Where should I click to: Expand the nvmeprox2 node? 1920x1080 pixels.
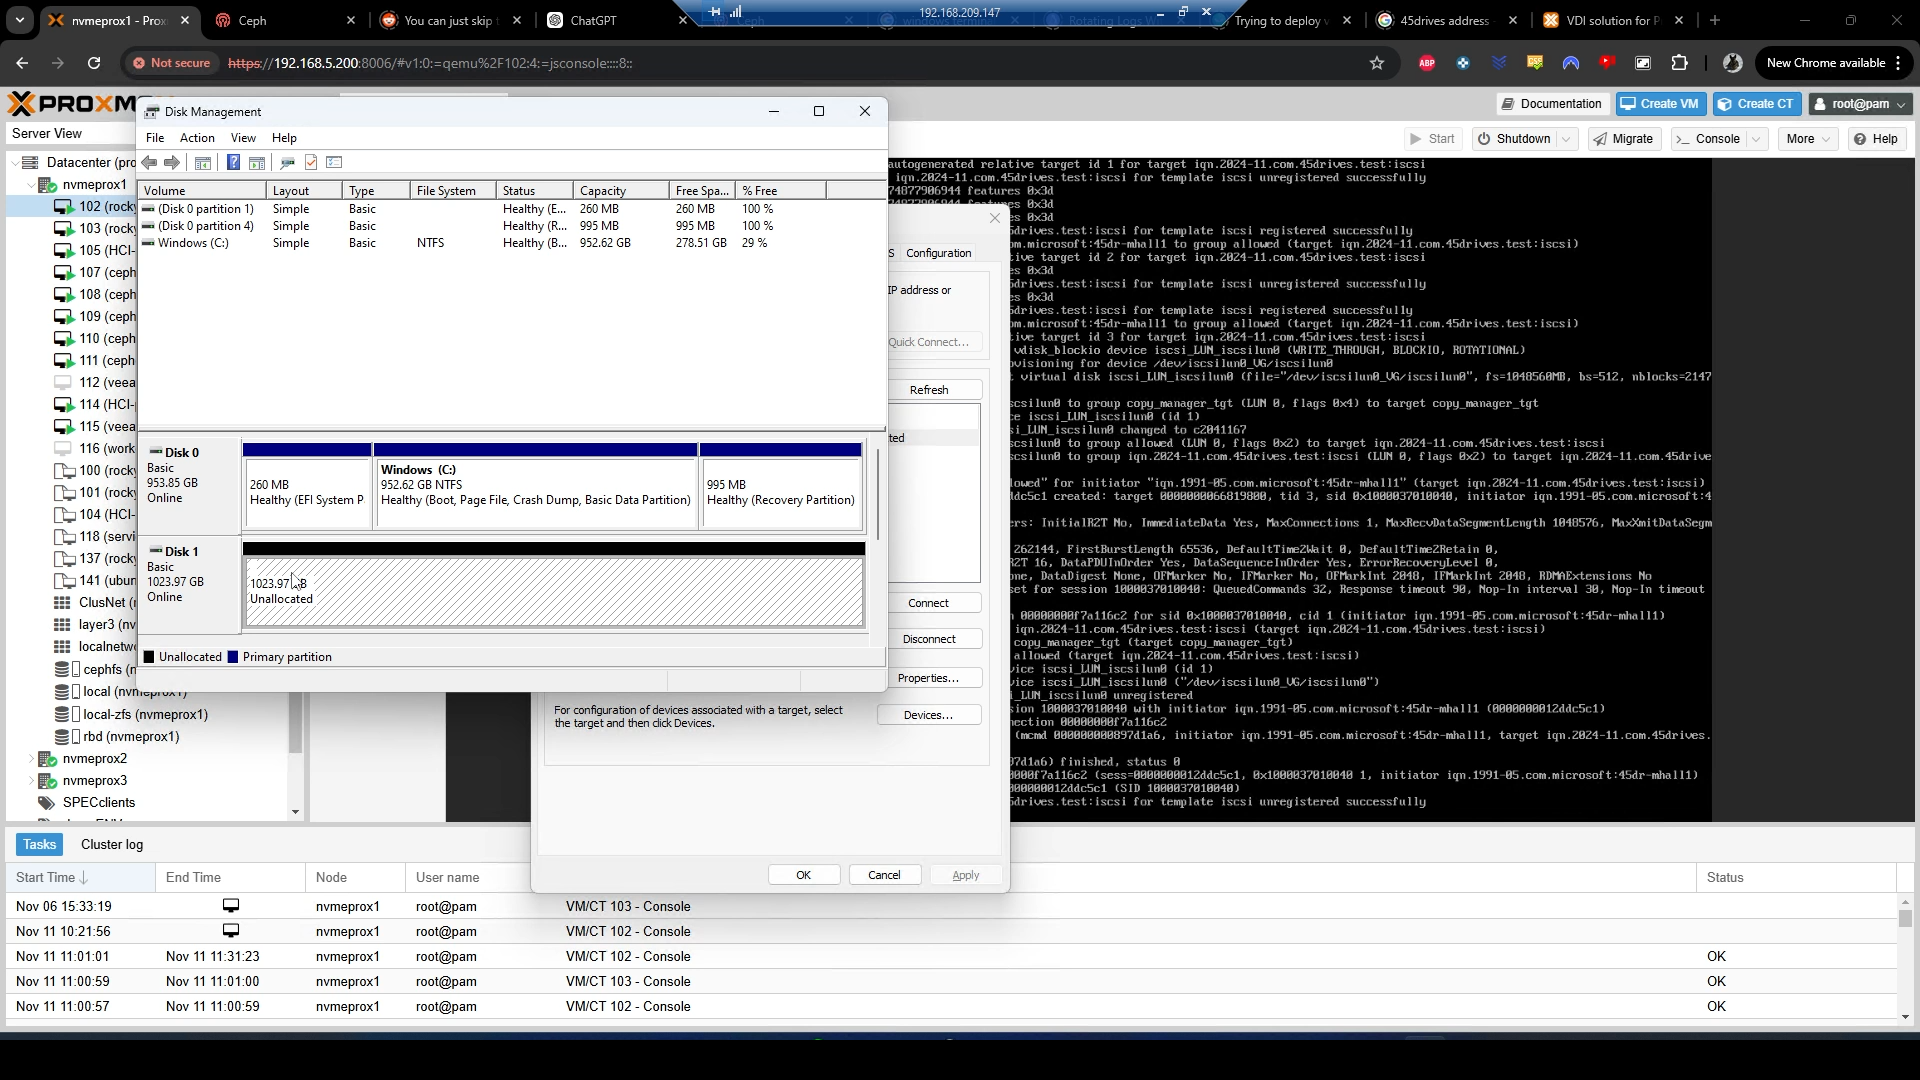click(x=31, y=759)
